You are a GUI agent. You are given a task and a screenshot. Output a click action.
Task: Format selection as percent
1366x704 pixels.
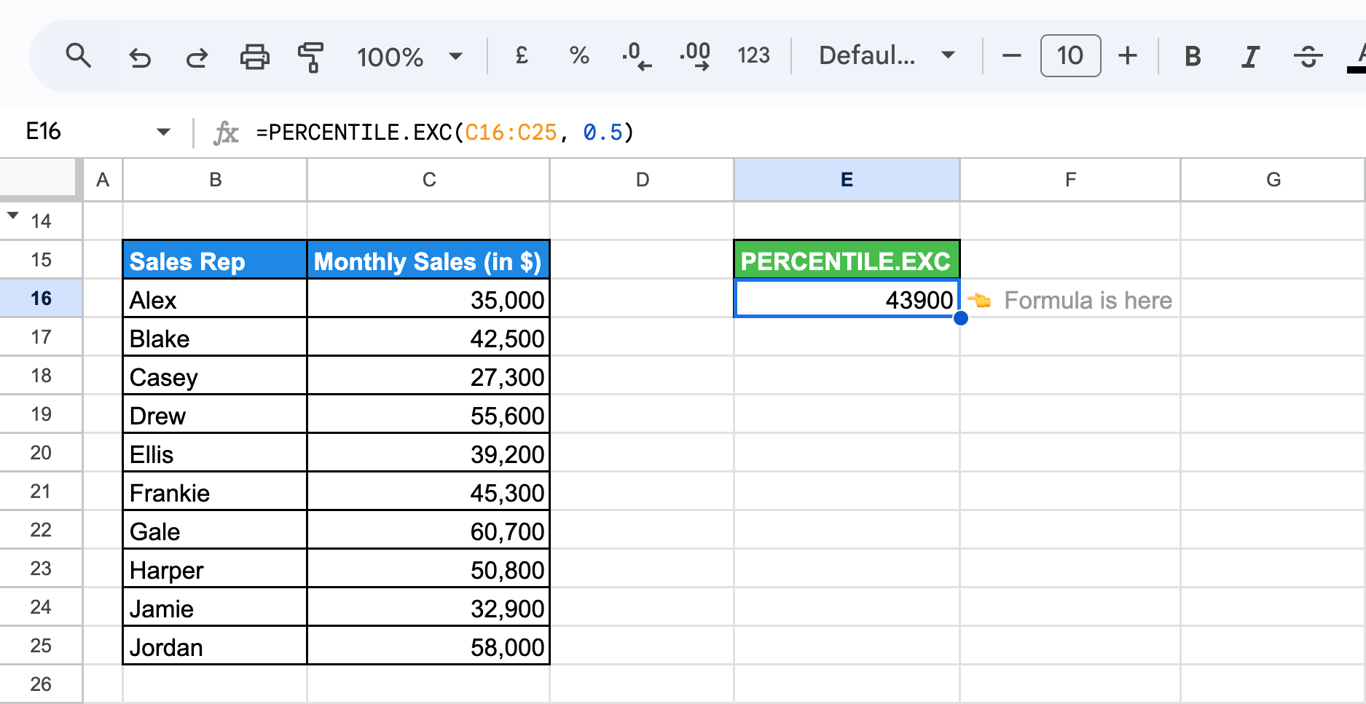click(x=579, y=56)
